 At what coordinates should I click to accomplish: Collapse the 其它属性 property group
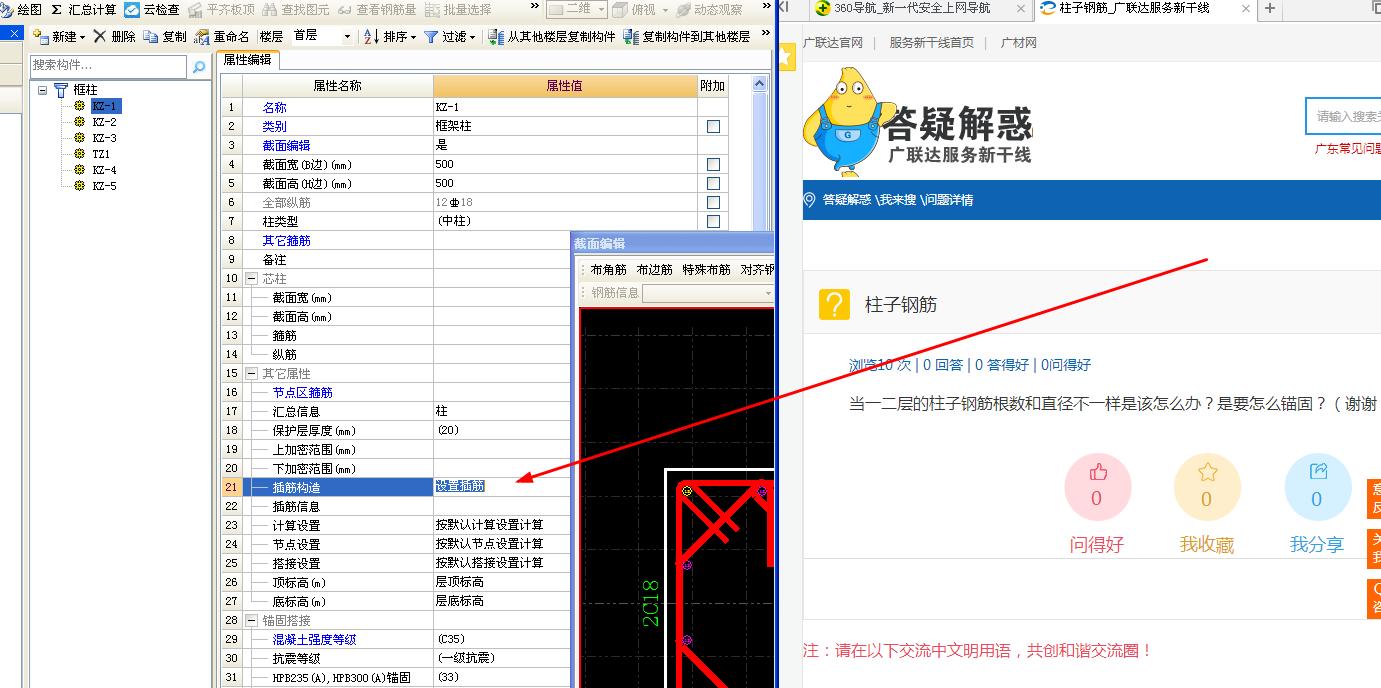tap(251, 373)
